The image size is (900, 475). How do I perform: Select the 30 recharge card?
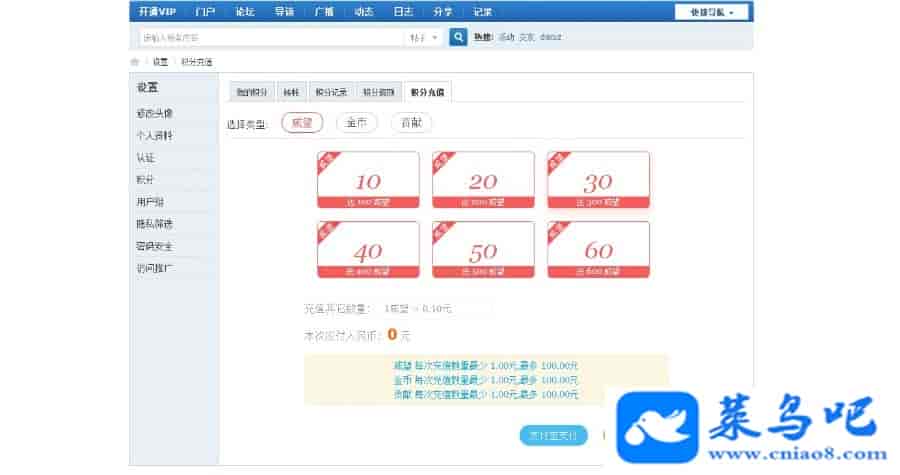(x=599, y=180)
